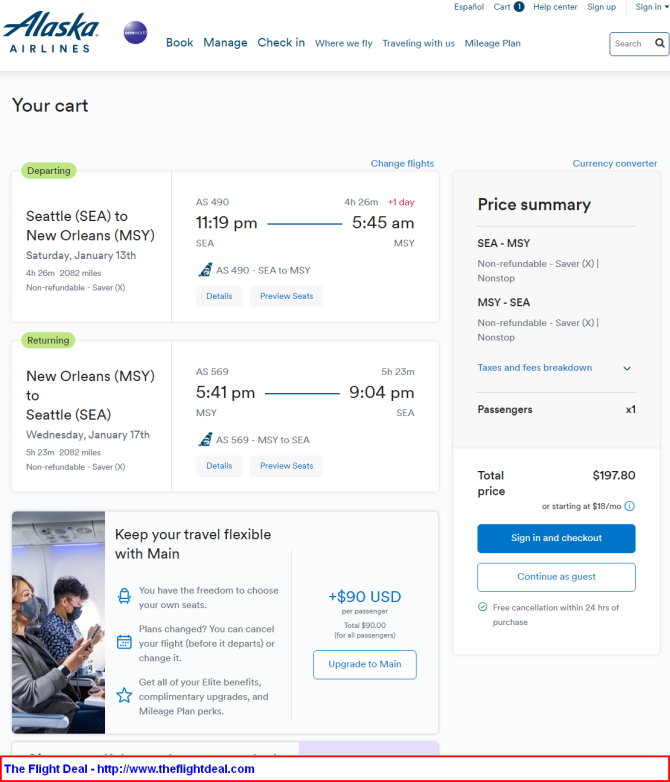Click the cart item count badge
The width and height of the screenshot is (670, 782).
tap(519, 7)
